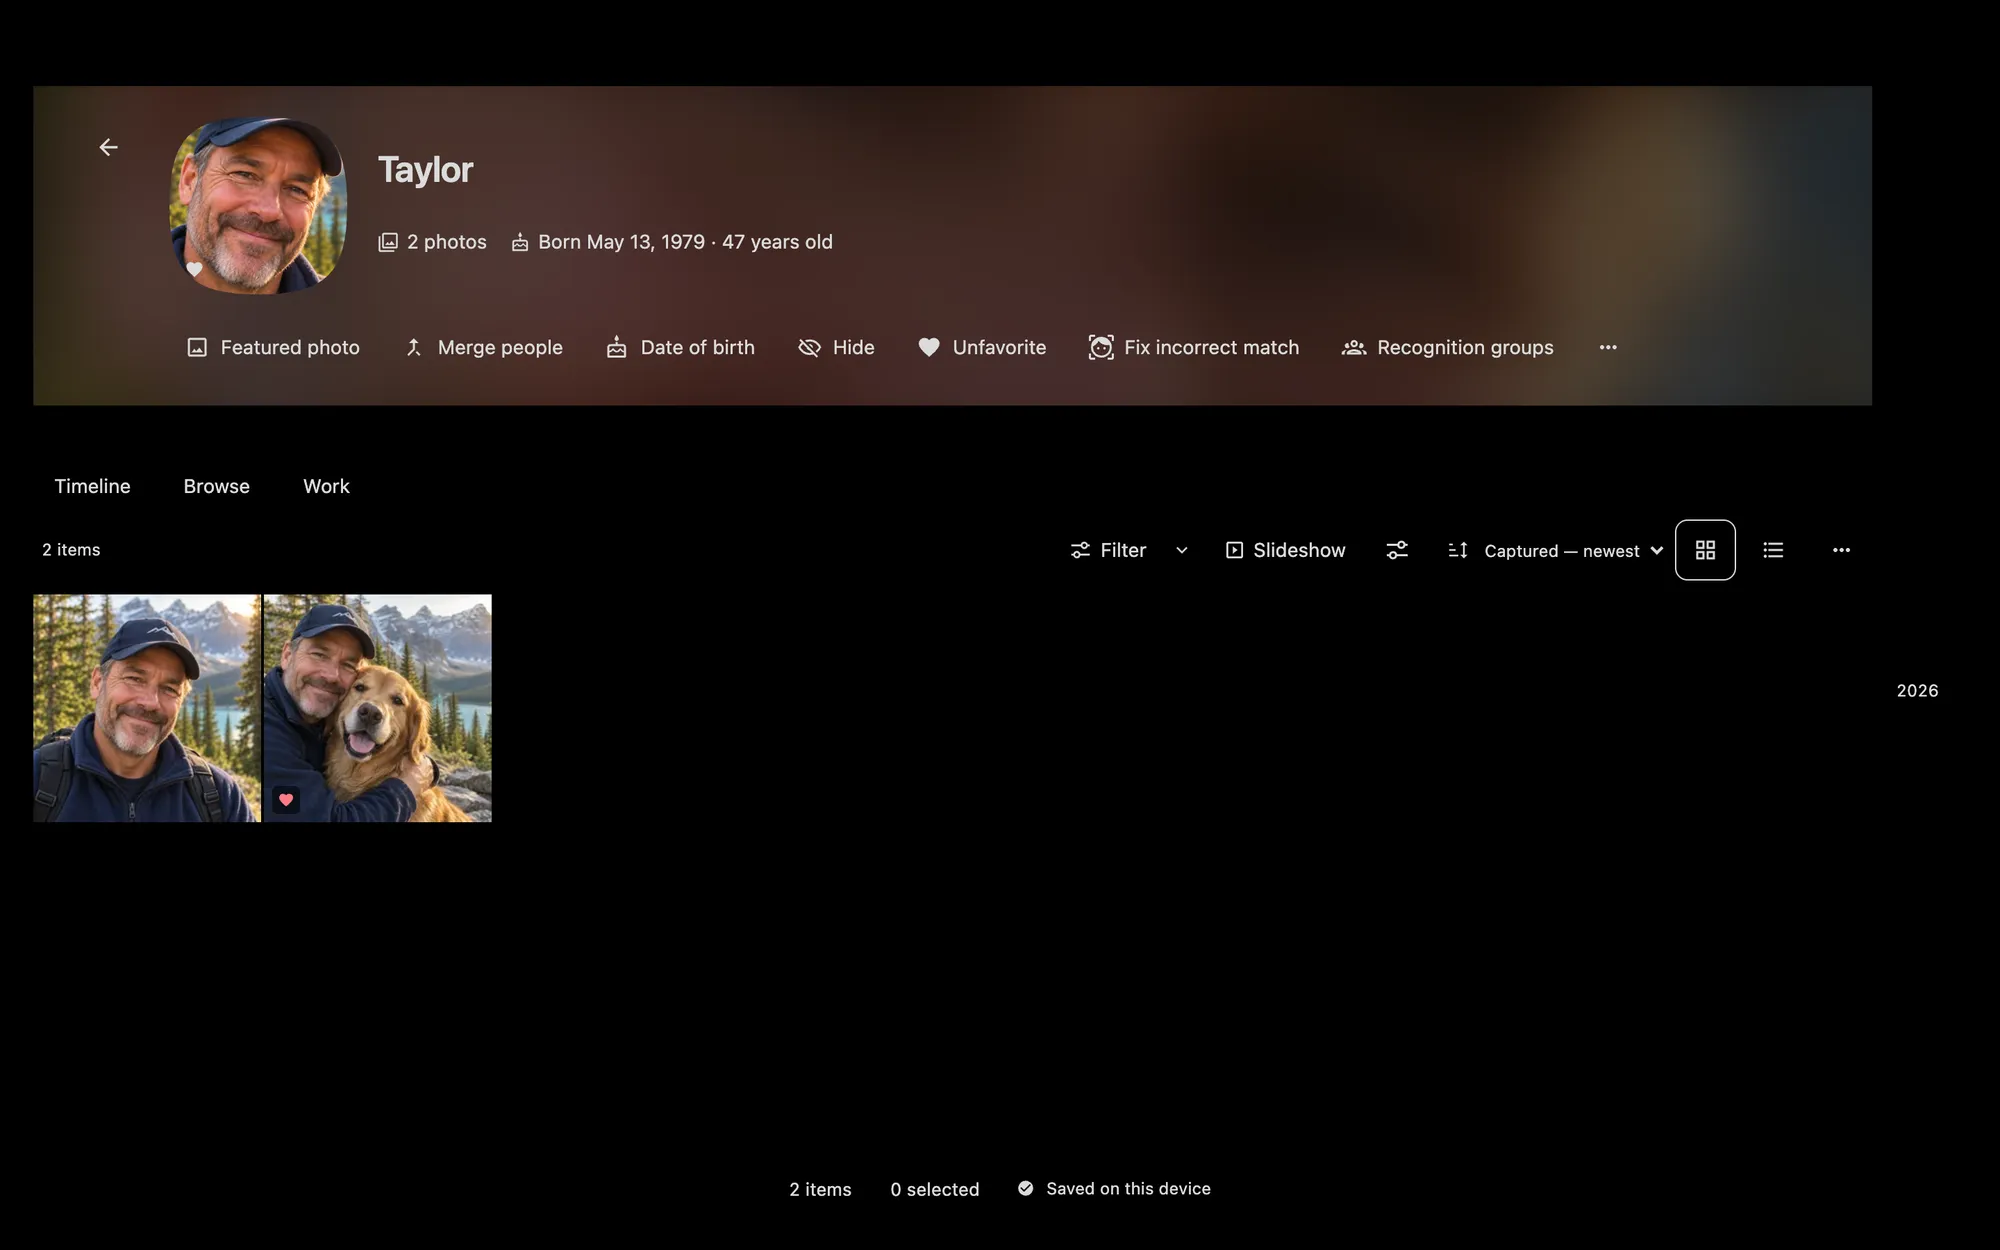Click the heart badge on profile picture
The width and height of the screenshot is (2000, 1250).
click(x=194, y=269)
